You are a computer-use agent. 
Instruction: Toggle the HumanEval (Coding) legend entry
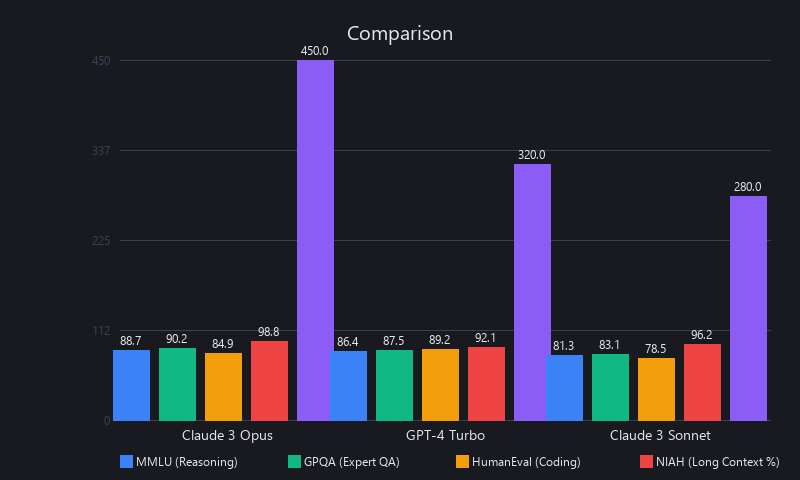click(518, 462)
